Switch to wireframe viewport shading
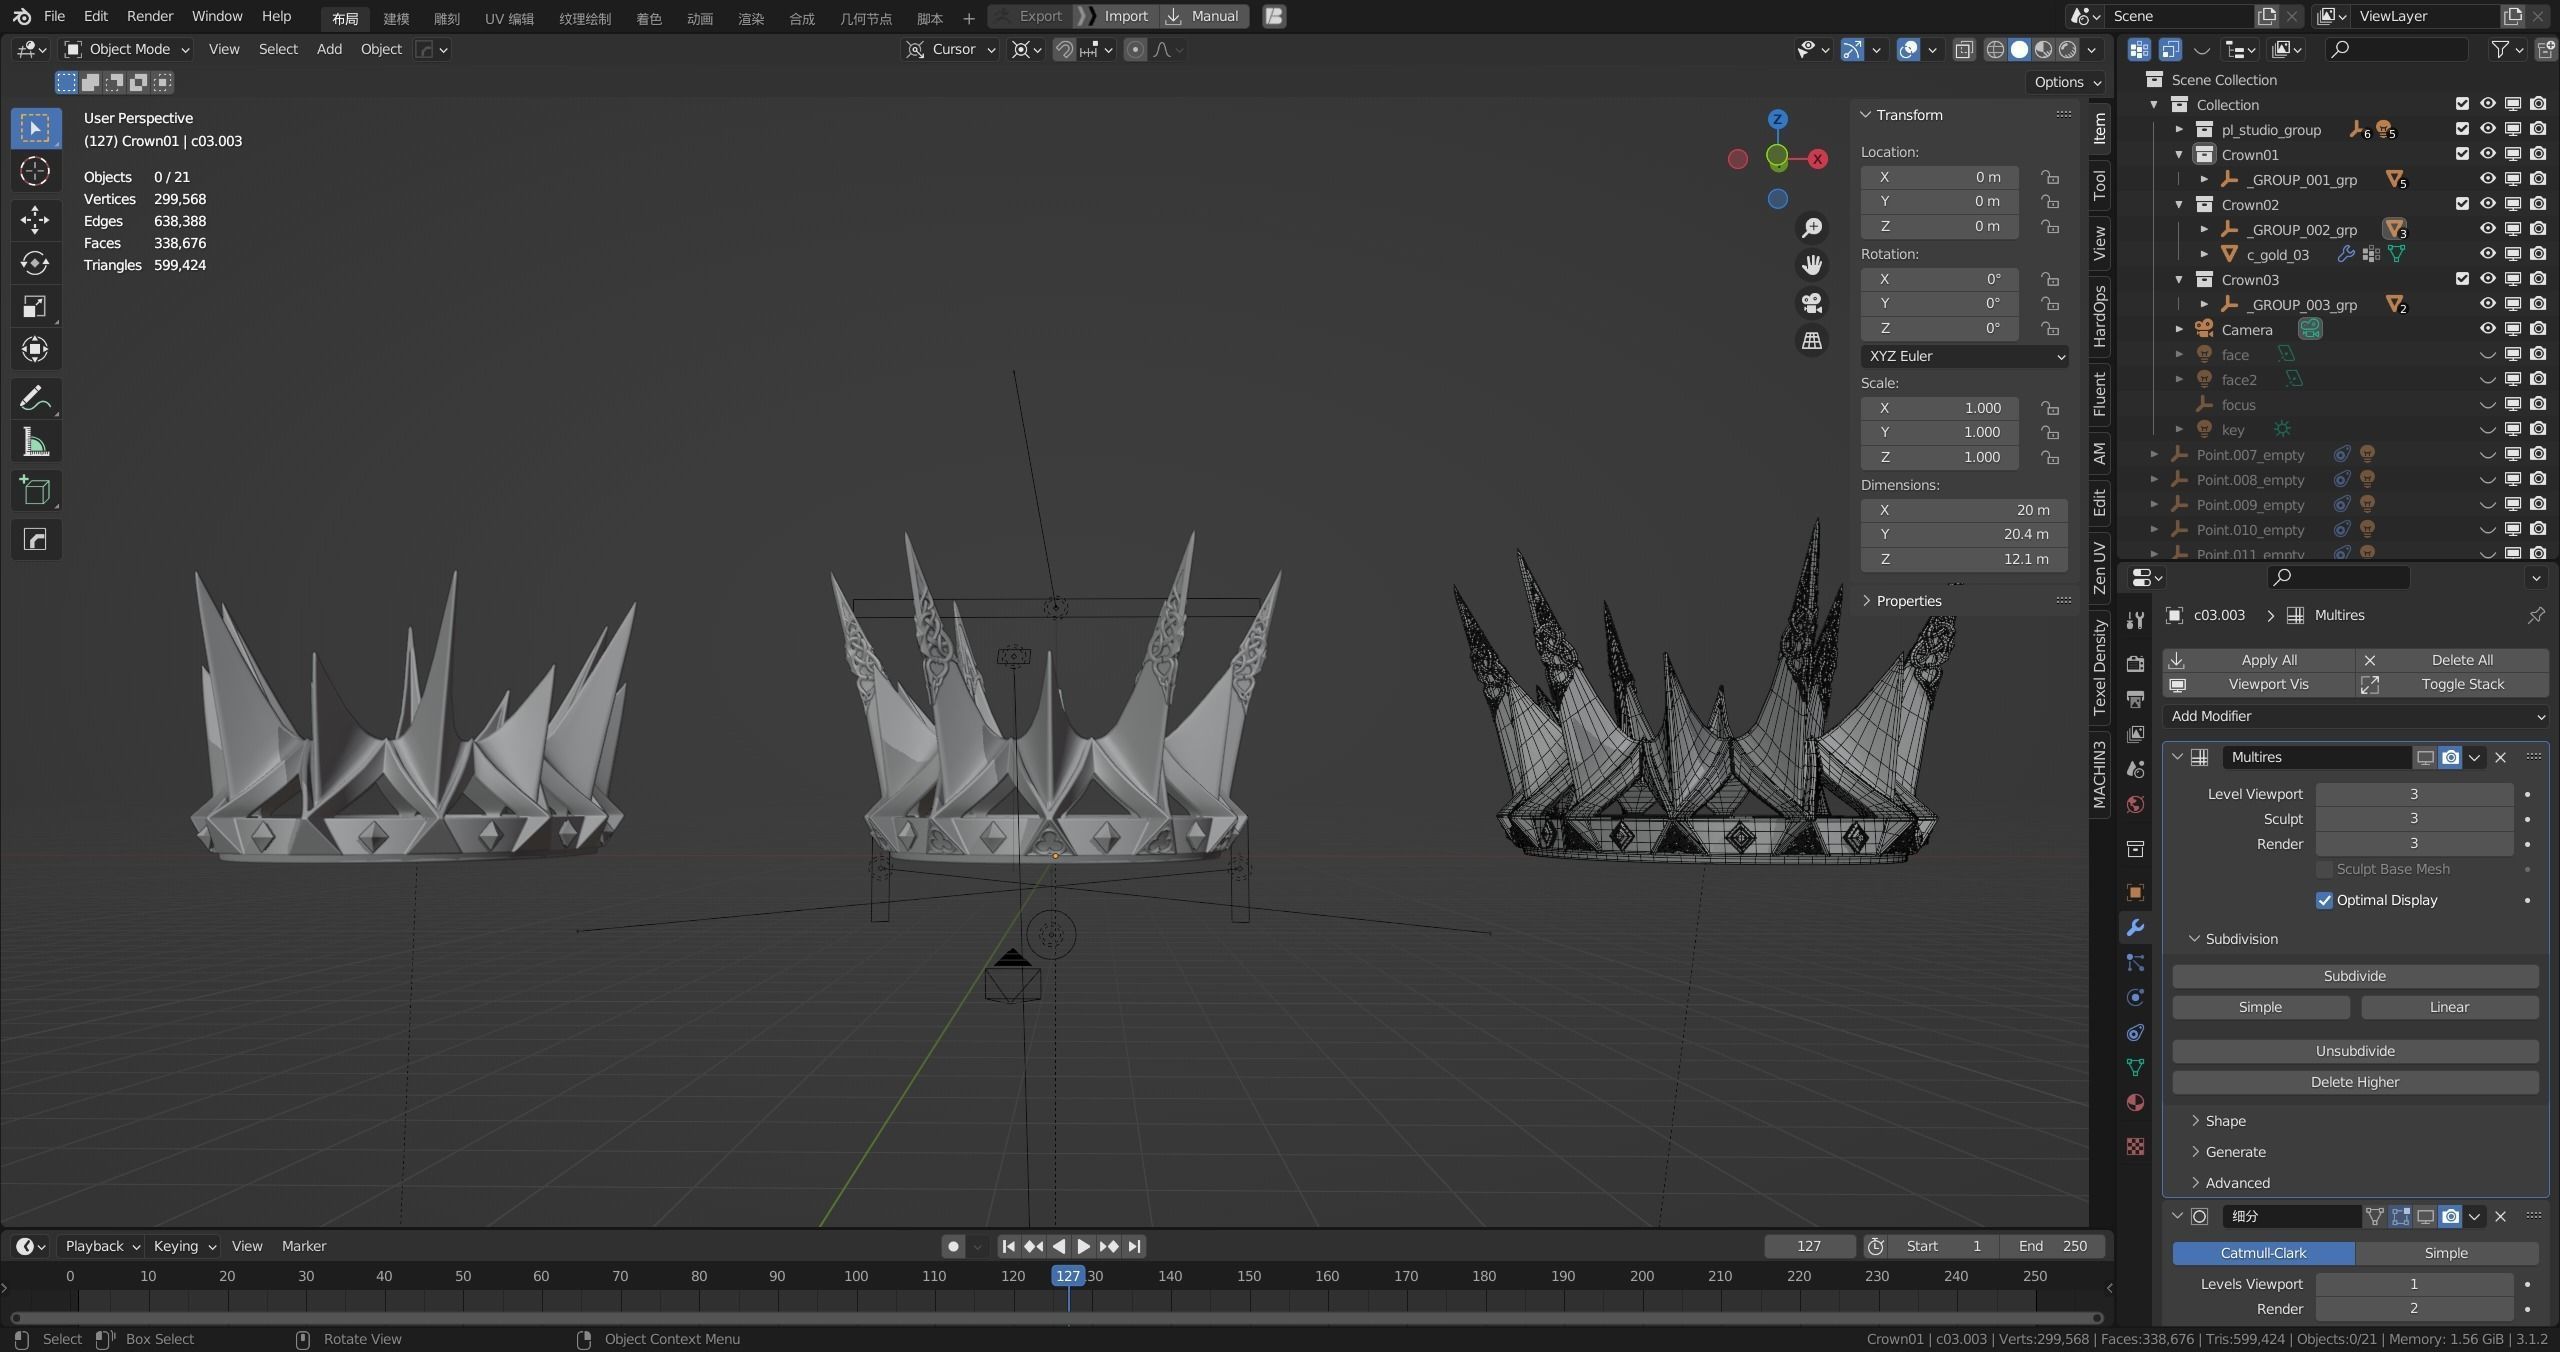Image resolution: width=2560 pixels, height=1352 pixels. pos(1995,49)
